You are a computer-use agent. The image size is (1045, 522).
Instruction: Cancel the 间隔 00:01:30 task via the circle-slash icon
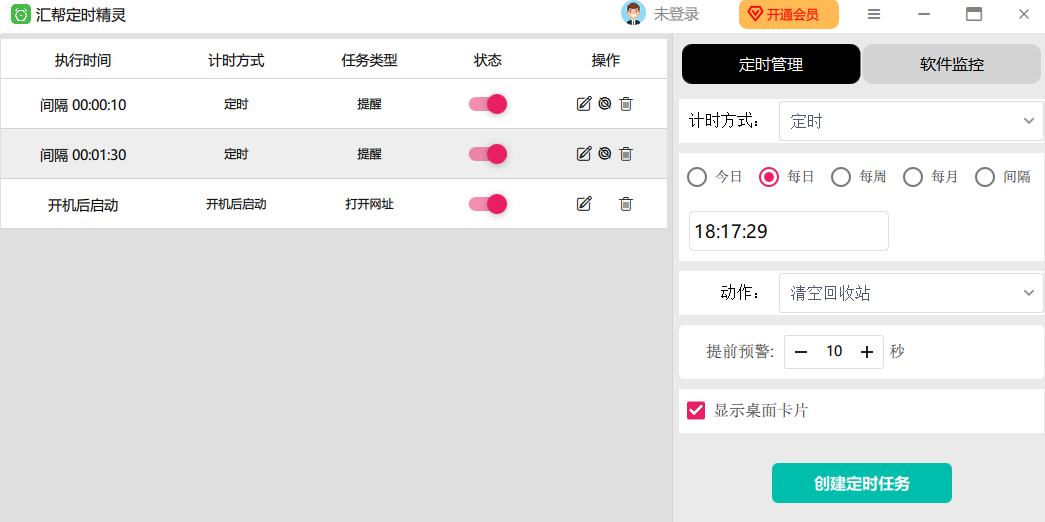tap(605, 154)
